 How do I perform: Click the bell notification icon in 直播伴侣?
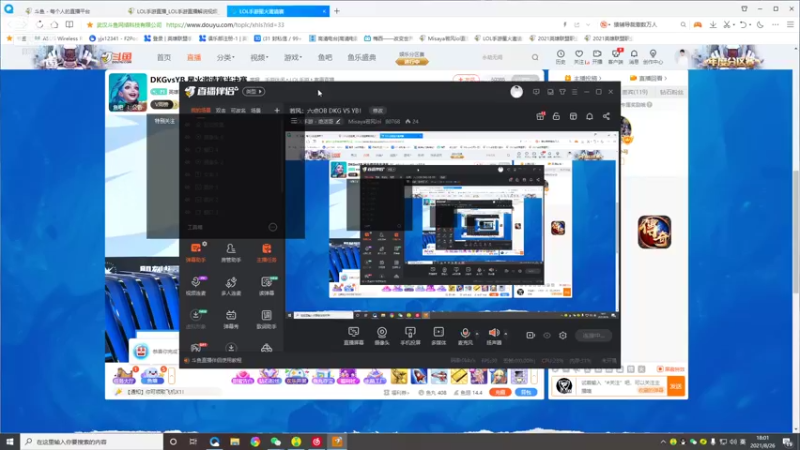click(x=589, y=116)
